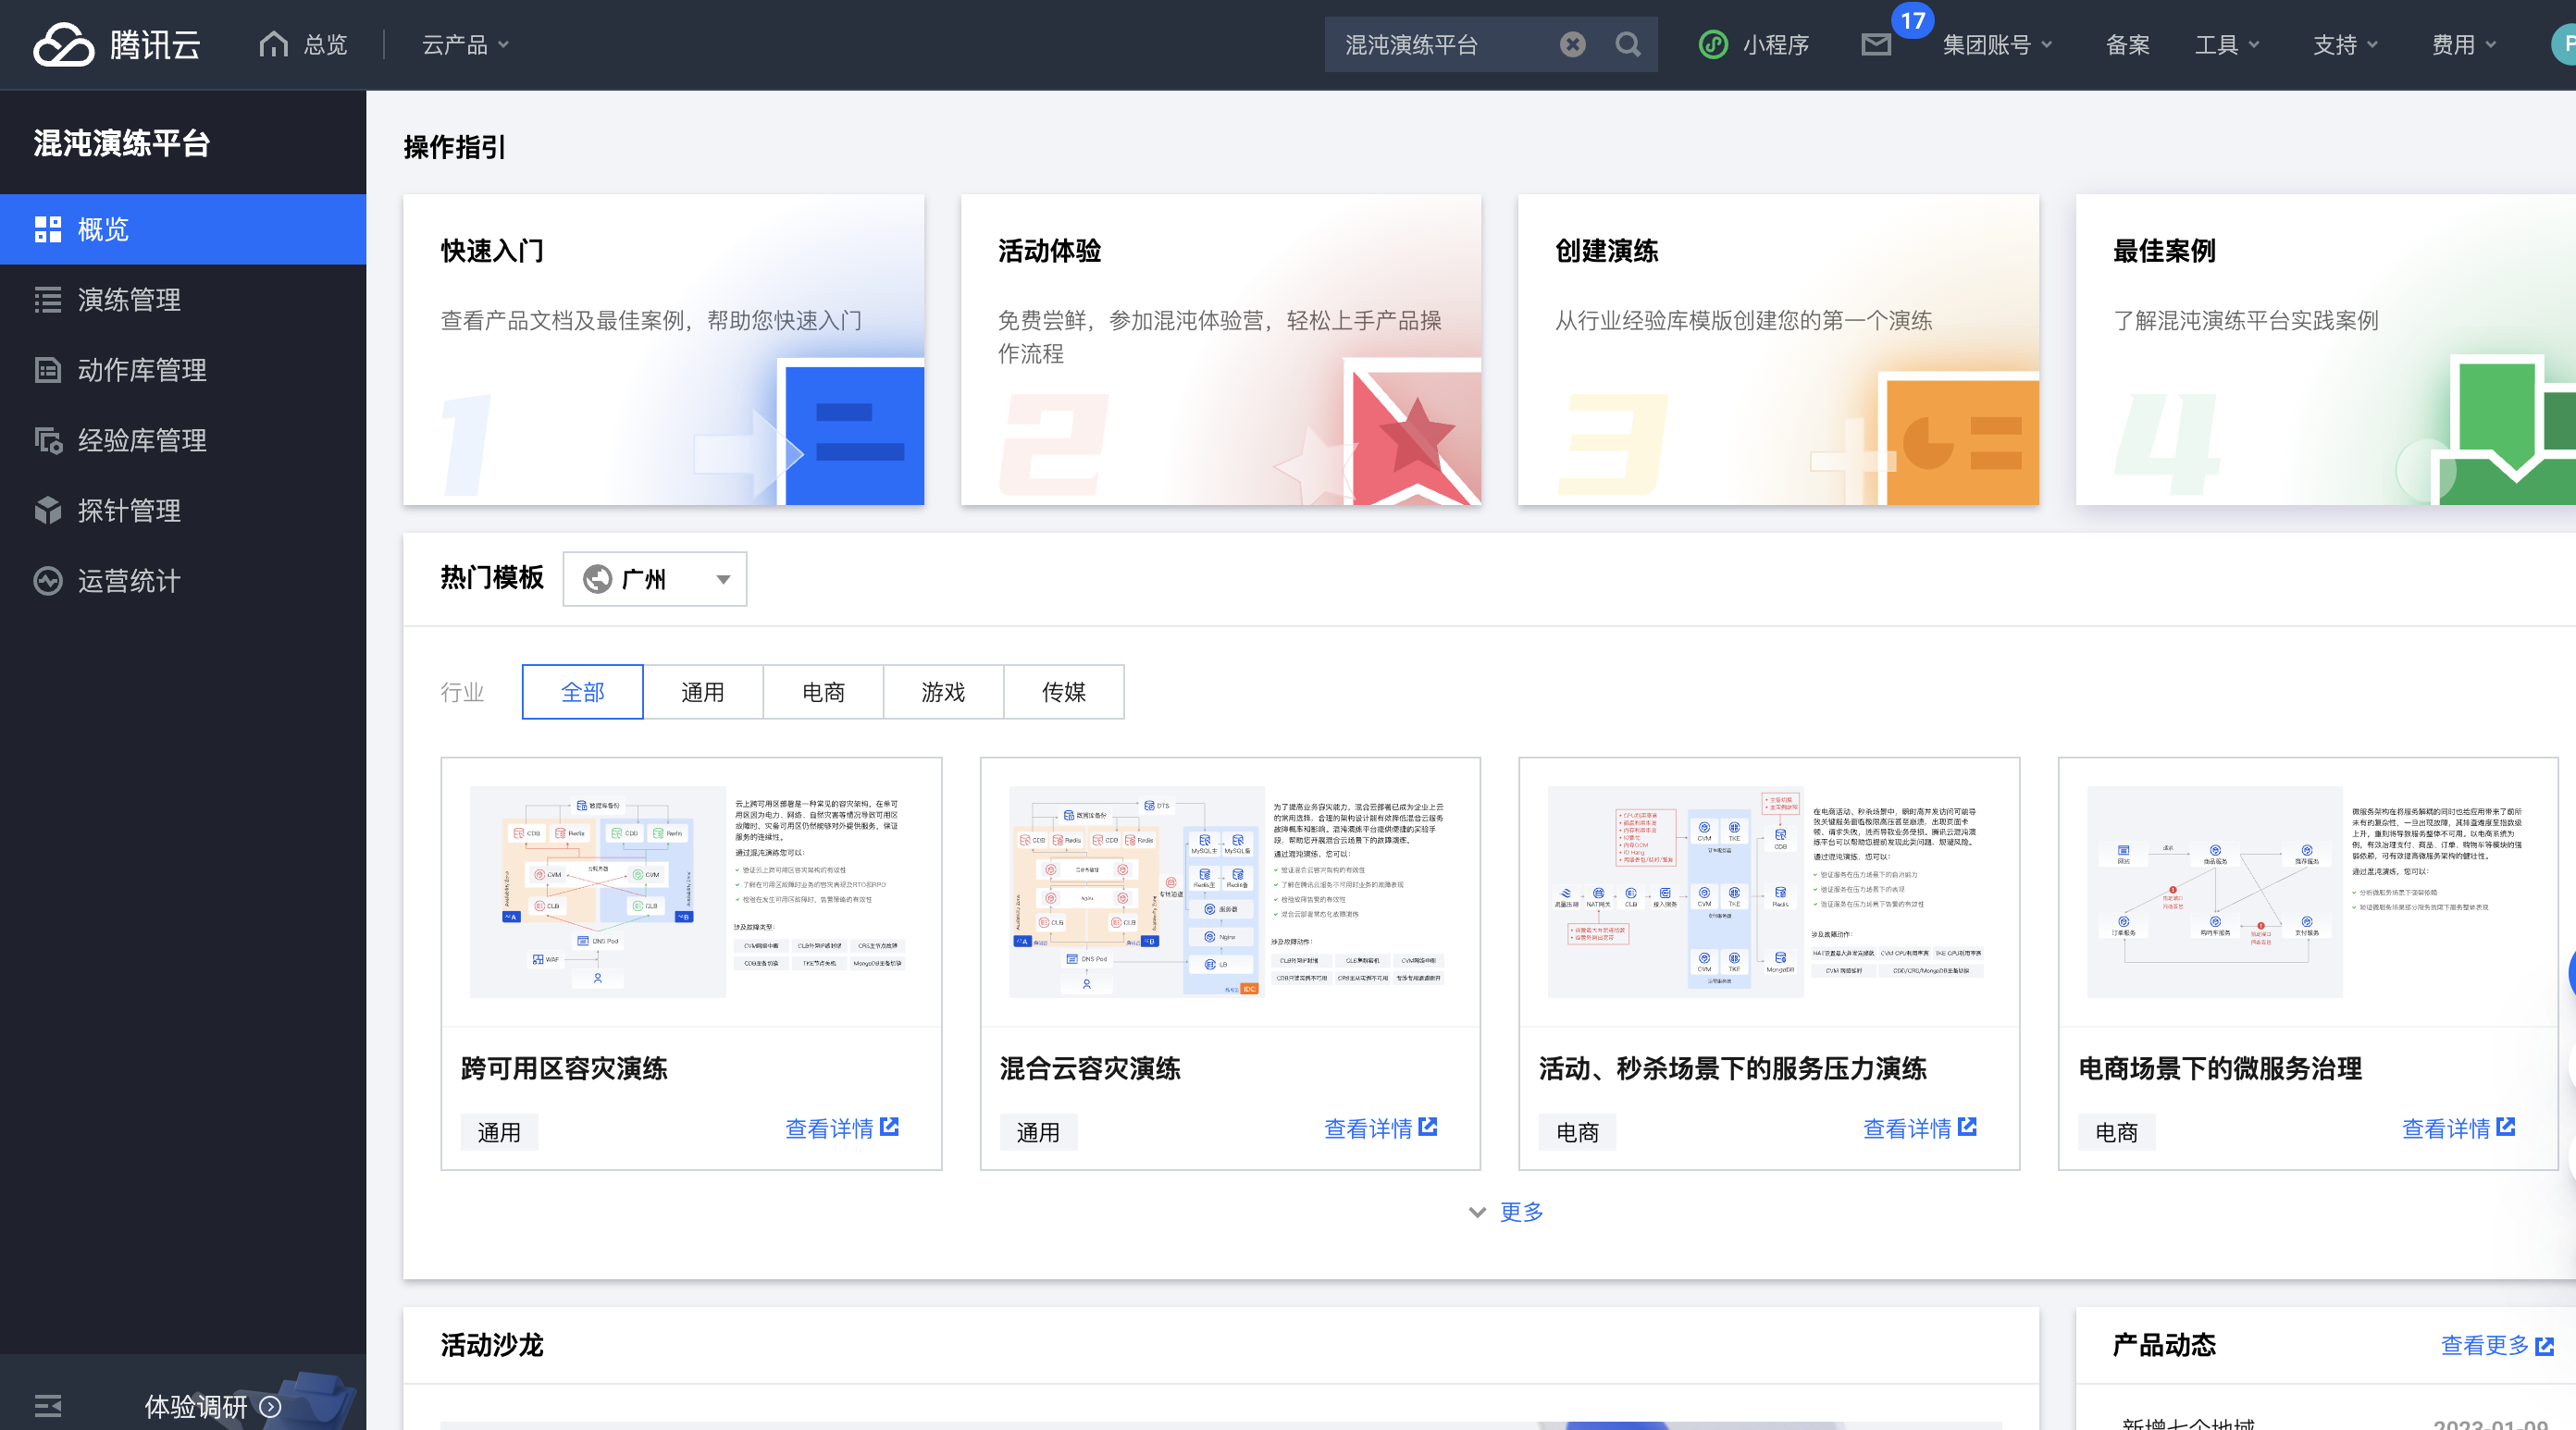The width and height of the screenshot is (2576, 1430).
Task: Expand the 云产品 menu
Action: 465,45
